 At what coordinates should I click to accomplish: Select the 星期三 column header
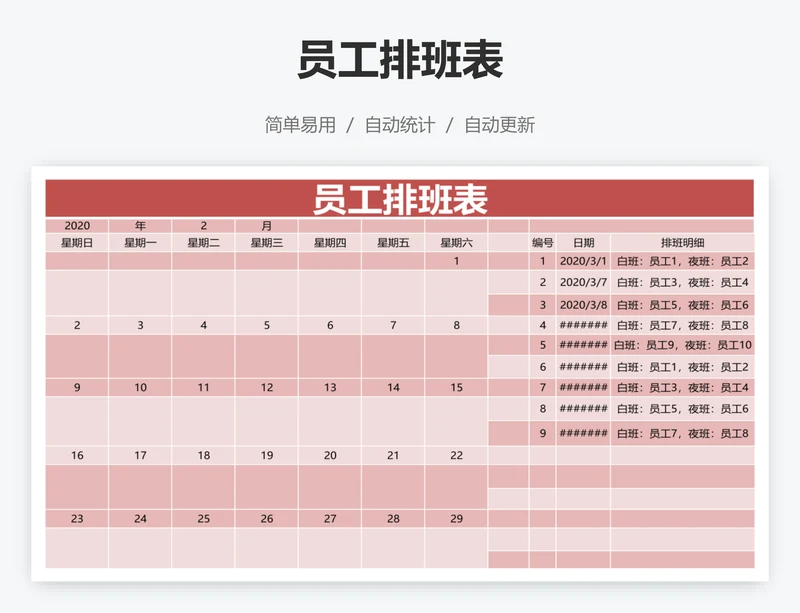pos(266,243)
